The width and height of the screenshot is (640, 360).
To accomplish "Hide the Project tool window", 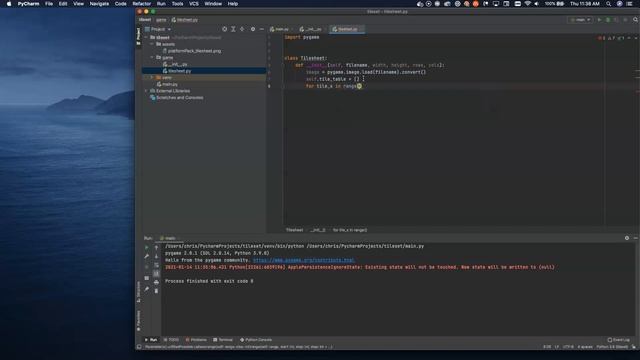I will point(262,29).
